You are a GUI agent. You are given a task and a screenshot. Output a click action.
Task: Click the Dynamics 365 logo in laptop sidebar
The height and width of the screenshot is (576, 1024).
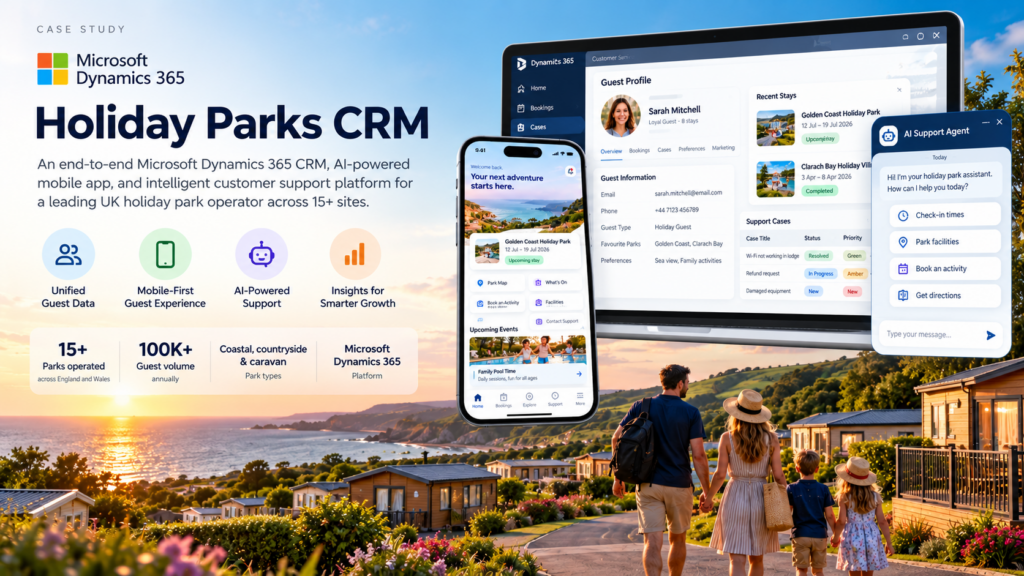pyautogui.click(x=521, y=63)
